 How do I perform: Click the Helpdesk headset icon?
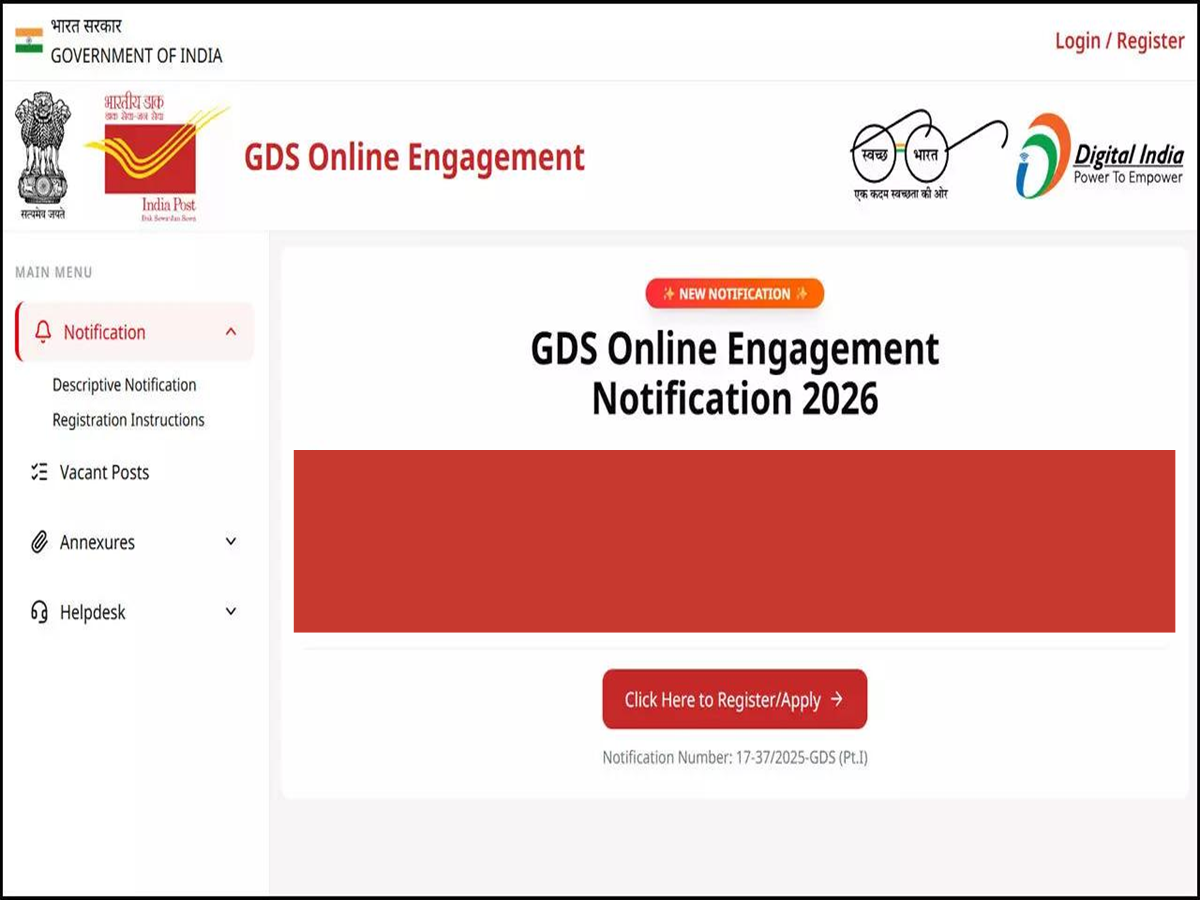39,612
